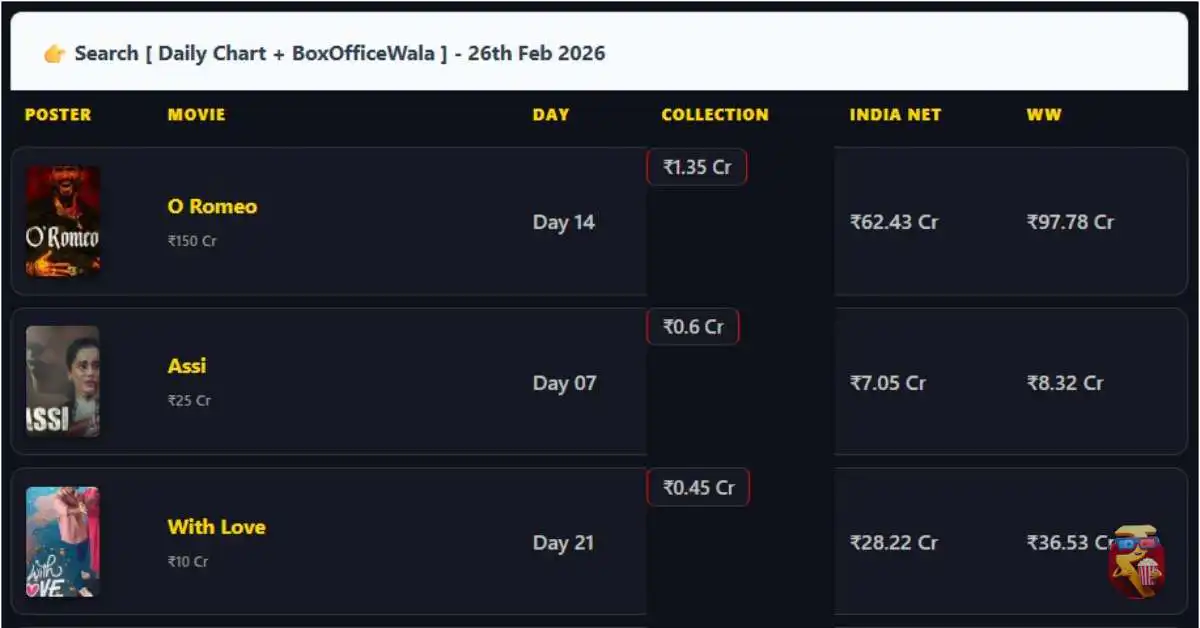Click the Assi poster
Viewport: 1200px width, 628px height.
point(63,382)
